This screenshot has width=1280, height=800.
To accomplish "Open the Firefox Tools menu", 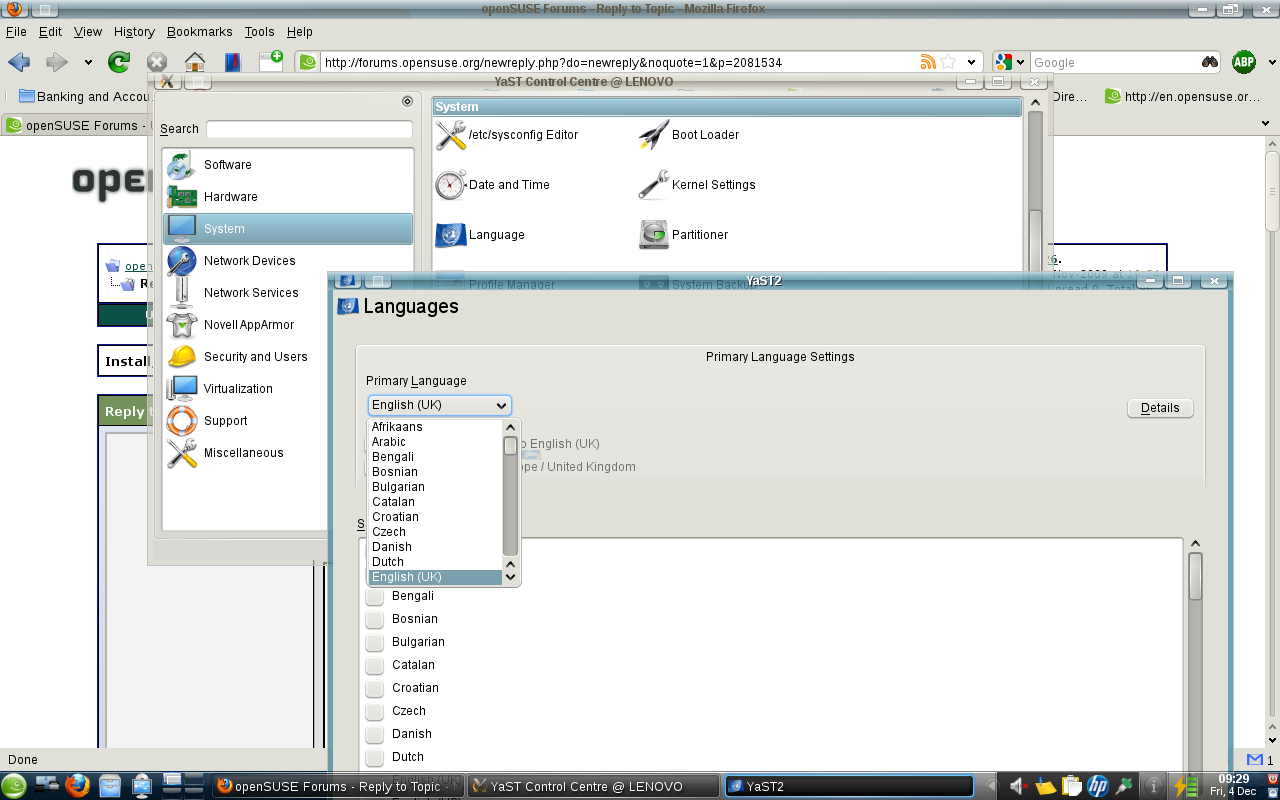I will [260, 32].
